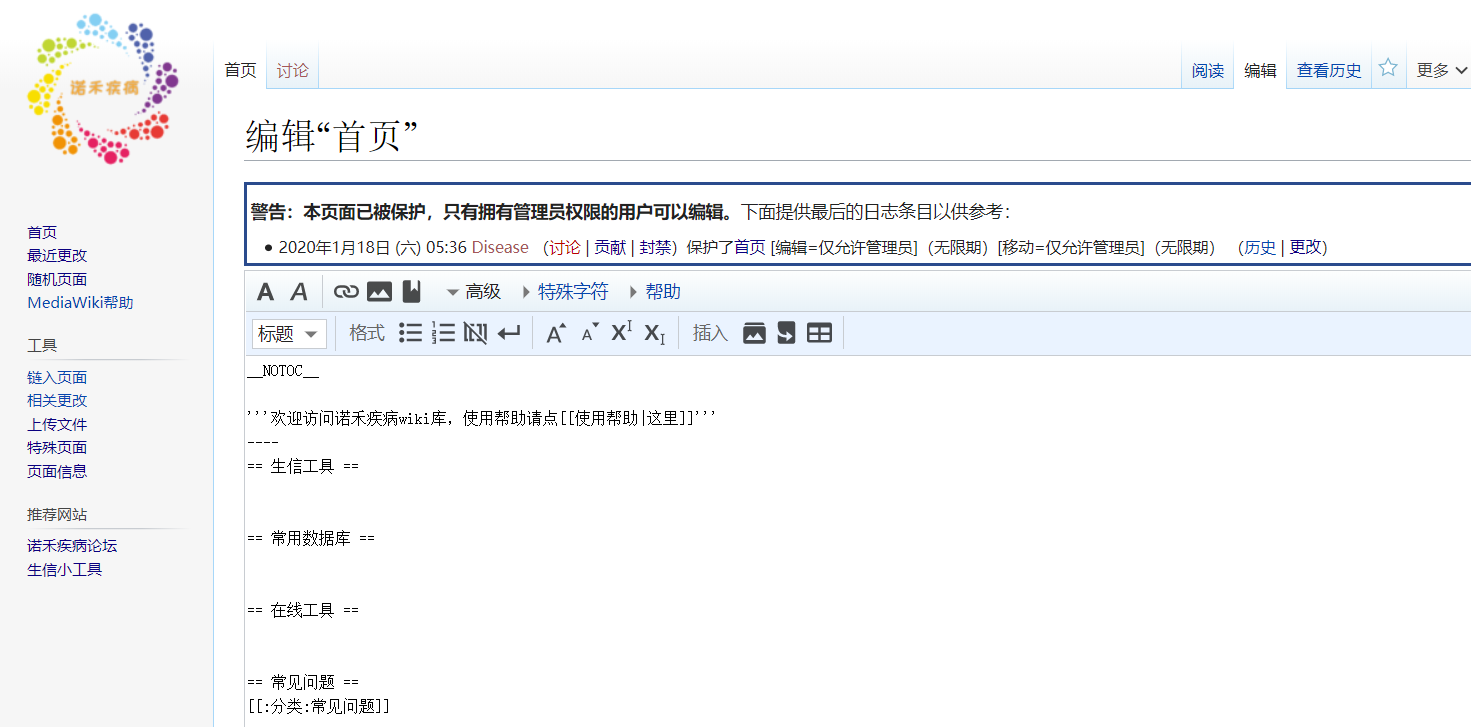The height and width of the screenshot is (727, 1471).
Task: Expand the 特殊字符 special characters section
Action: click(565, 292)
